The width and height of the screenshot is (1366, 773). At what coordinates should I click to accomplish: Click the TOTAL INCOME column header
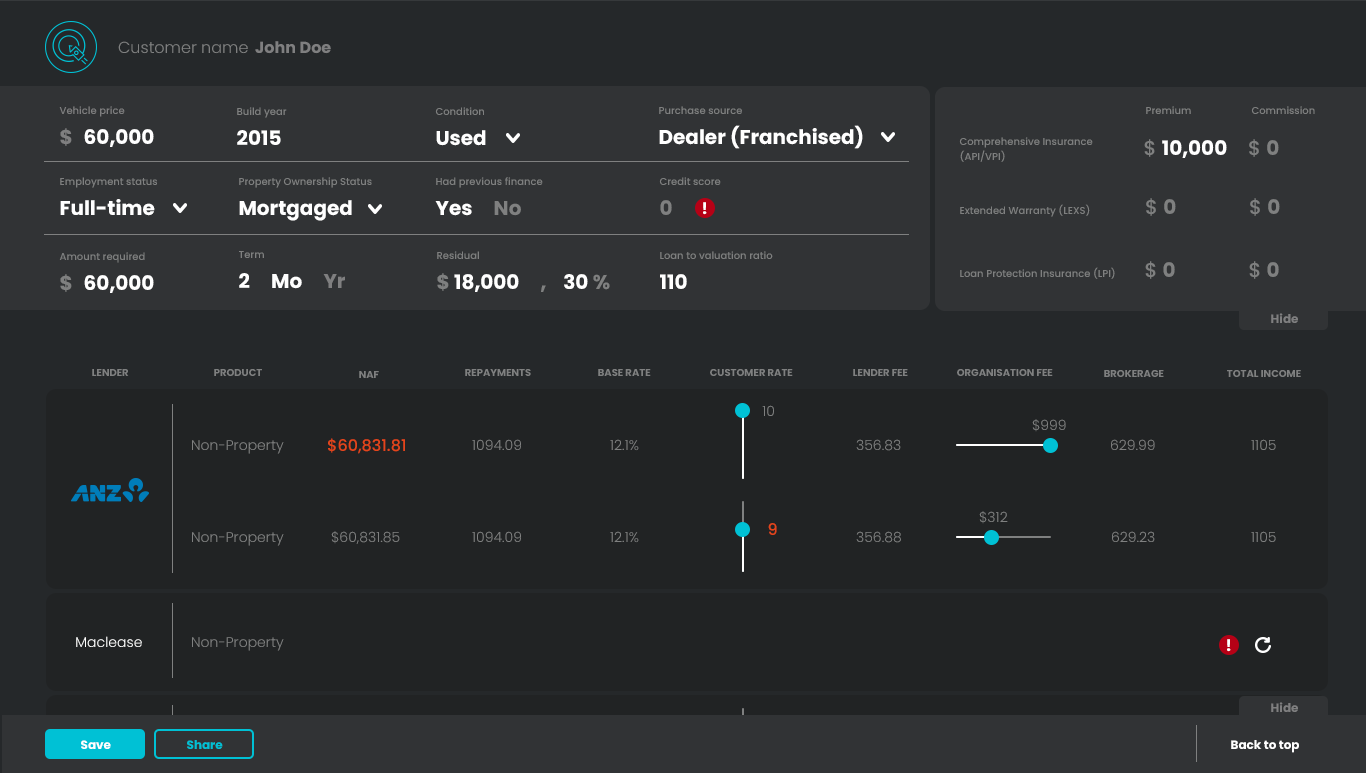(x=1264, y=373)
